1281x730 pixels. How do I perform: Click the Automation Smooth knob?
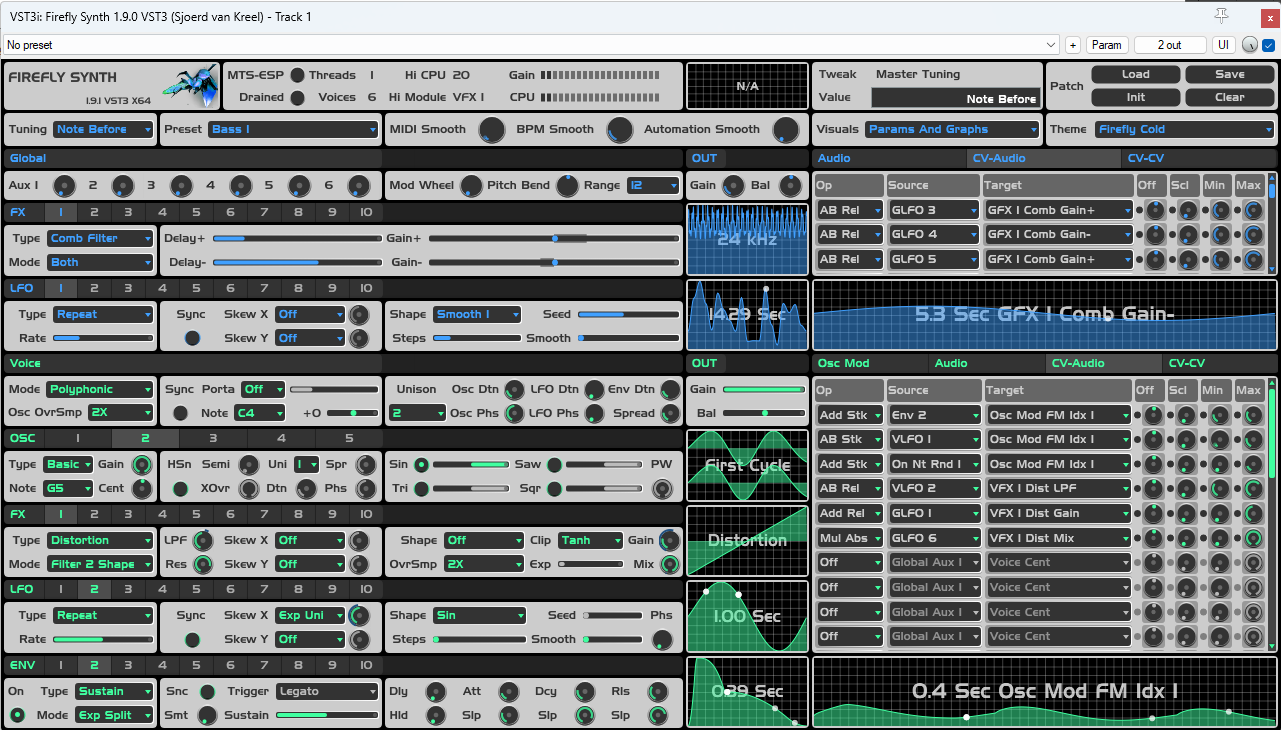[x=786, y=130]
